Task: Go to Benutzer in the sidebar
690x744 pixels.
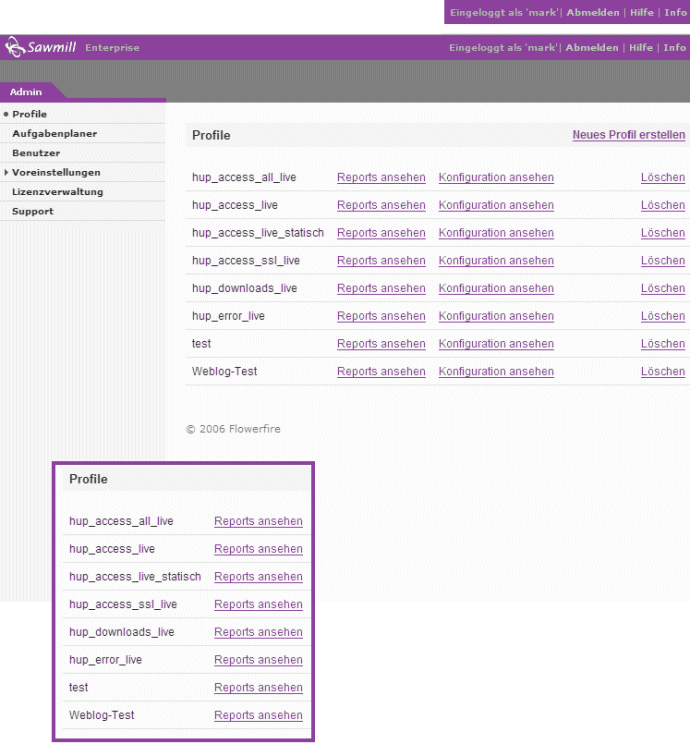Action: tap(36, 153)
